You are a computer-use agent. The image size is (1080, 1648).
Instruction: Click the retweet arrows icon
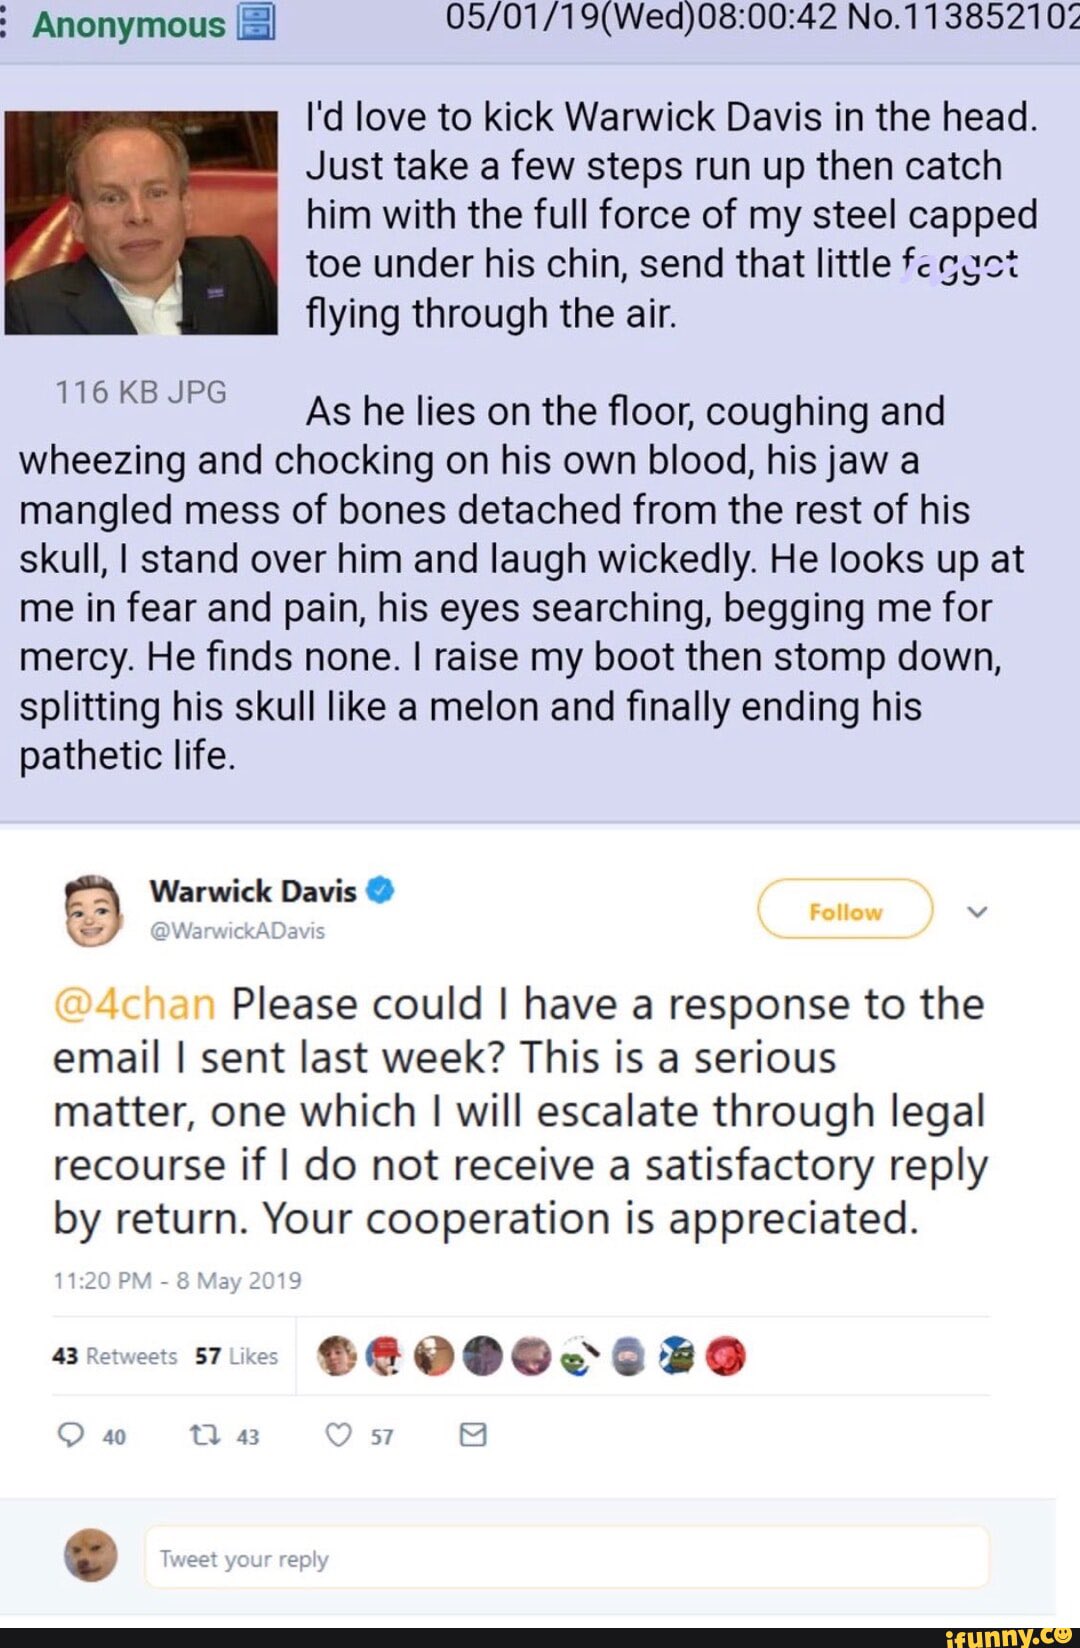(x=205, y=1436)
